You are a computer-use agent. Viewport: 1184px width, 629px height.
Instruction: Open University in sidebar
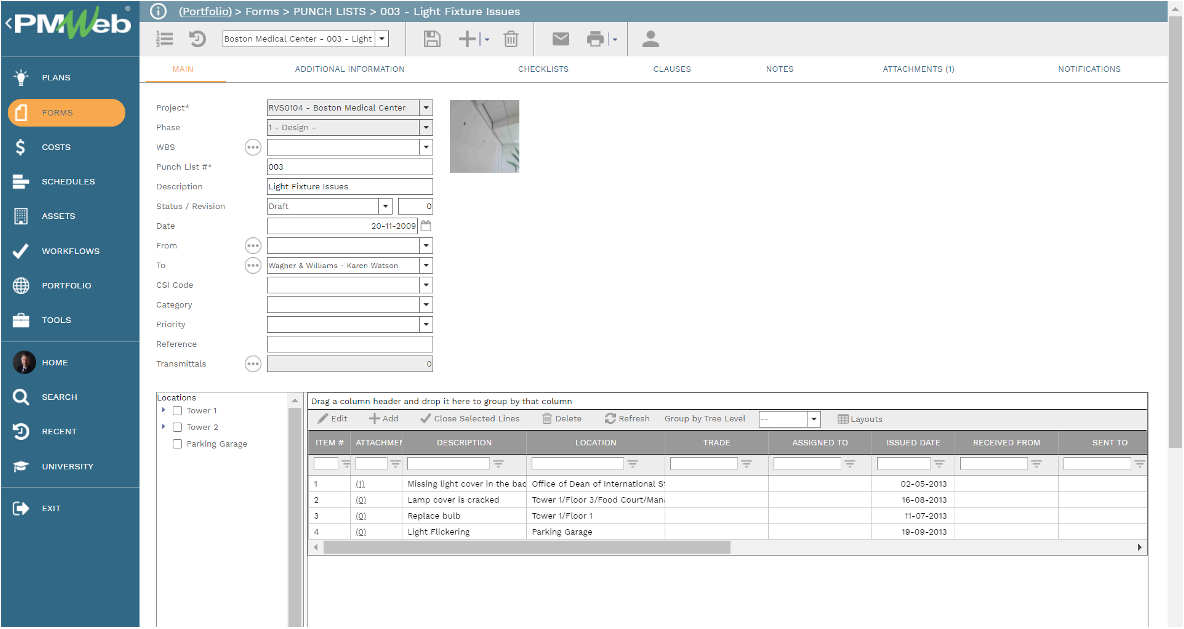coord(69,467)
